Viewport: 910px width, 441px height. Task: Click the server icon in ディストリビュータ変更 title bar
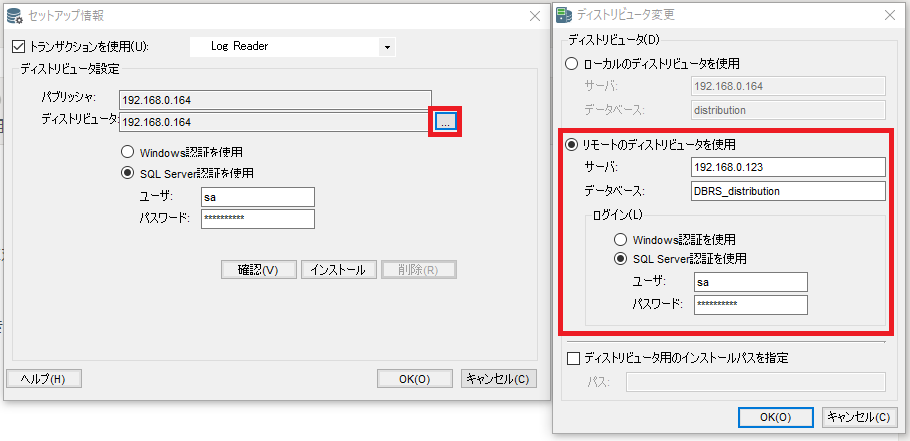(563, 15)
